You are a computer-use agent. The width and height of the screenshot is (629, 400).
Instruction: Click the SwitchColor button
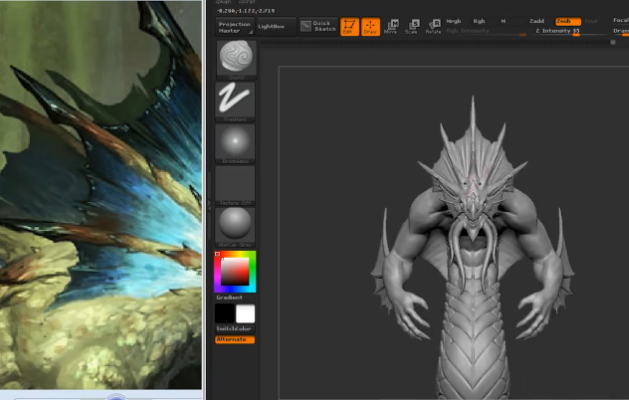tap(235, 329)
